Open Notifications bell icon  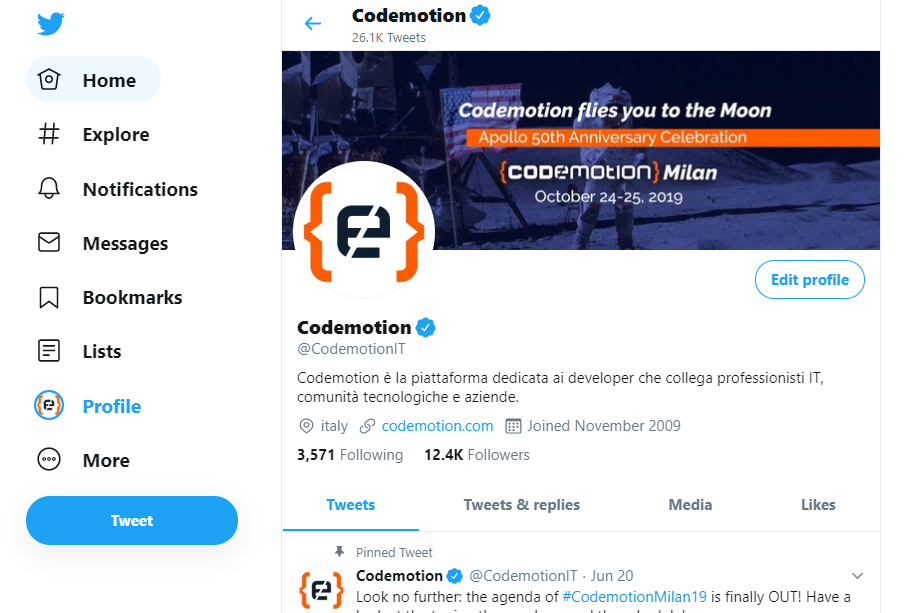pos(49,189)
